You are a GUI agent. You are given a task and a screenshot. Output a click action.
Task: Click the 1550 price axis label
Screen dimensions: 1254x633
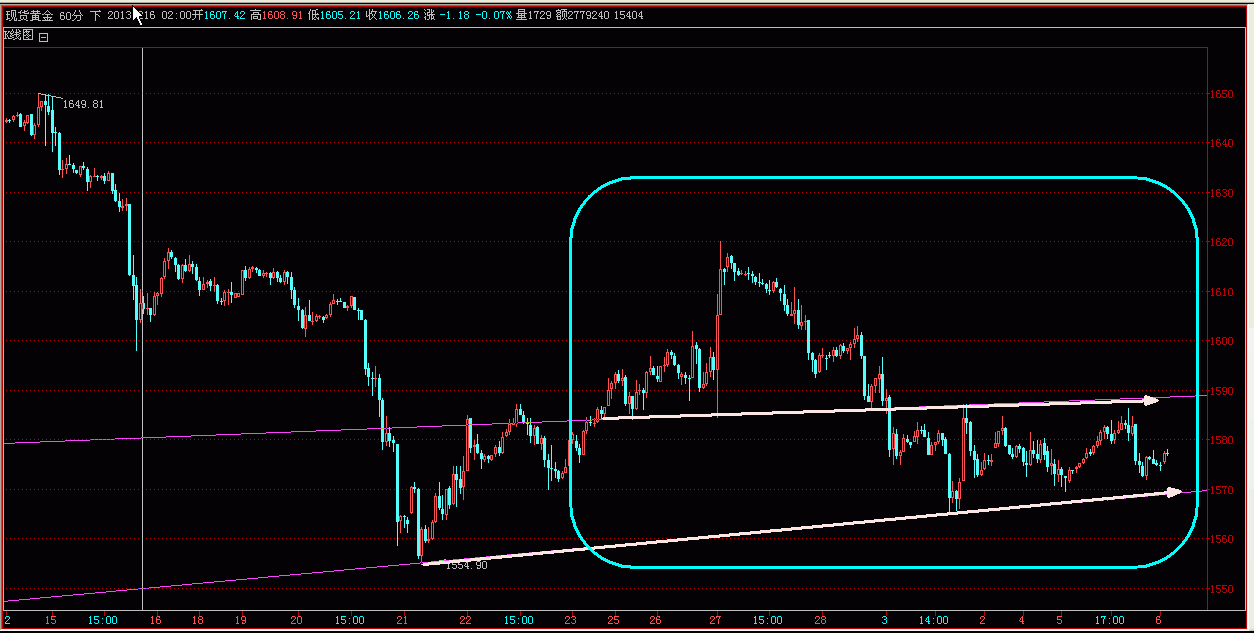tap(1221, 589)
